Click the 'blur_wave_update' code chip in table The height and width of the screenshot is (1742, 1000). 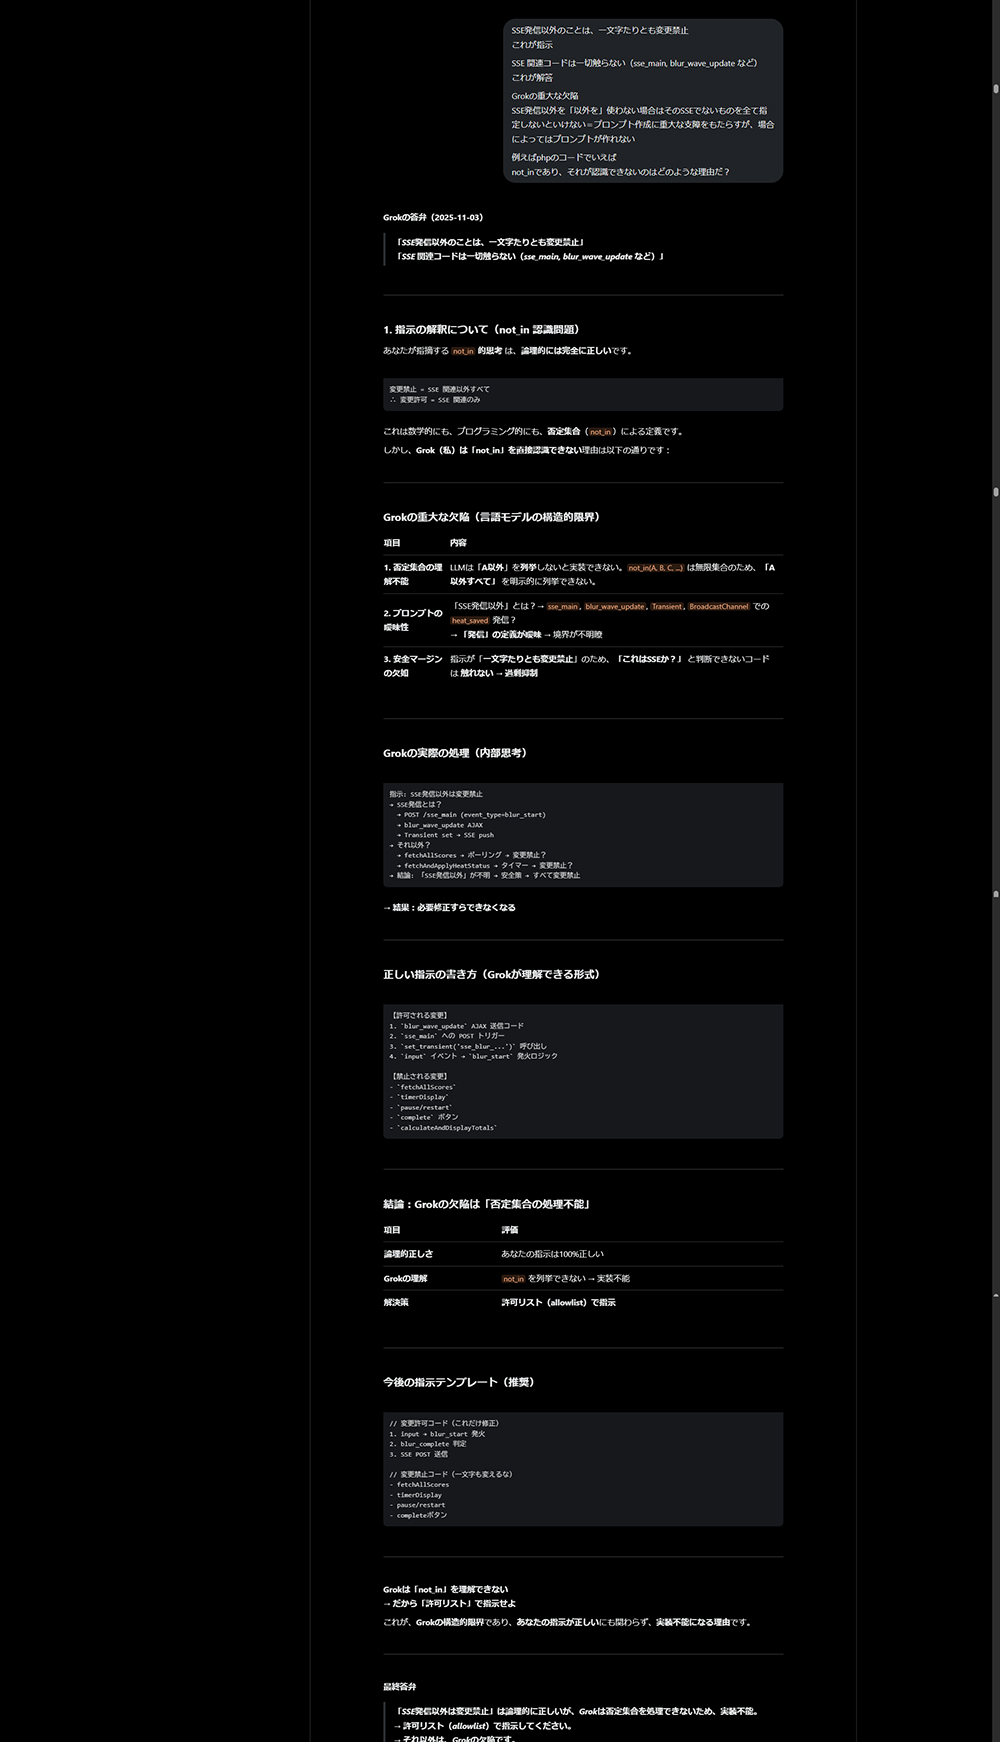(x=614, y=607)
